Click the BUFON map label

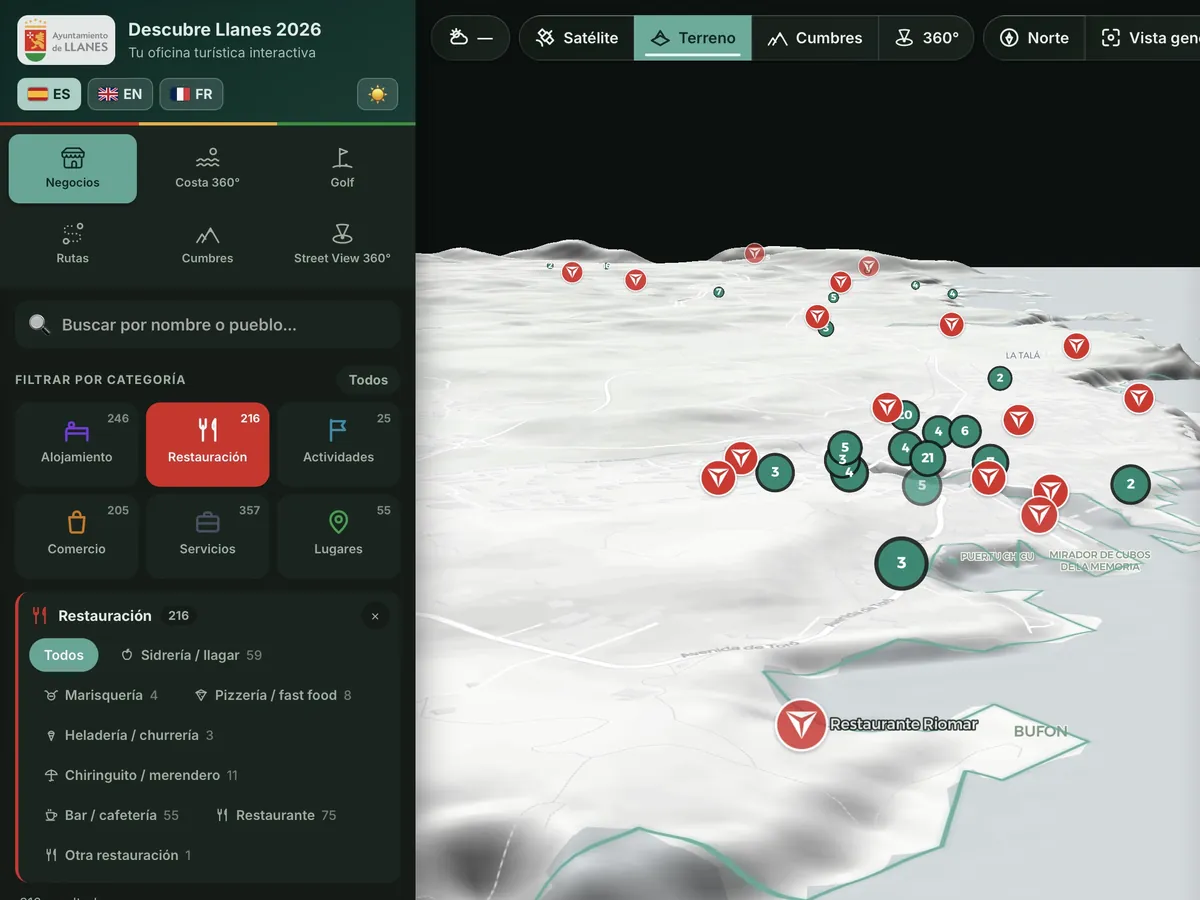(x=1041, y=731)
